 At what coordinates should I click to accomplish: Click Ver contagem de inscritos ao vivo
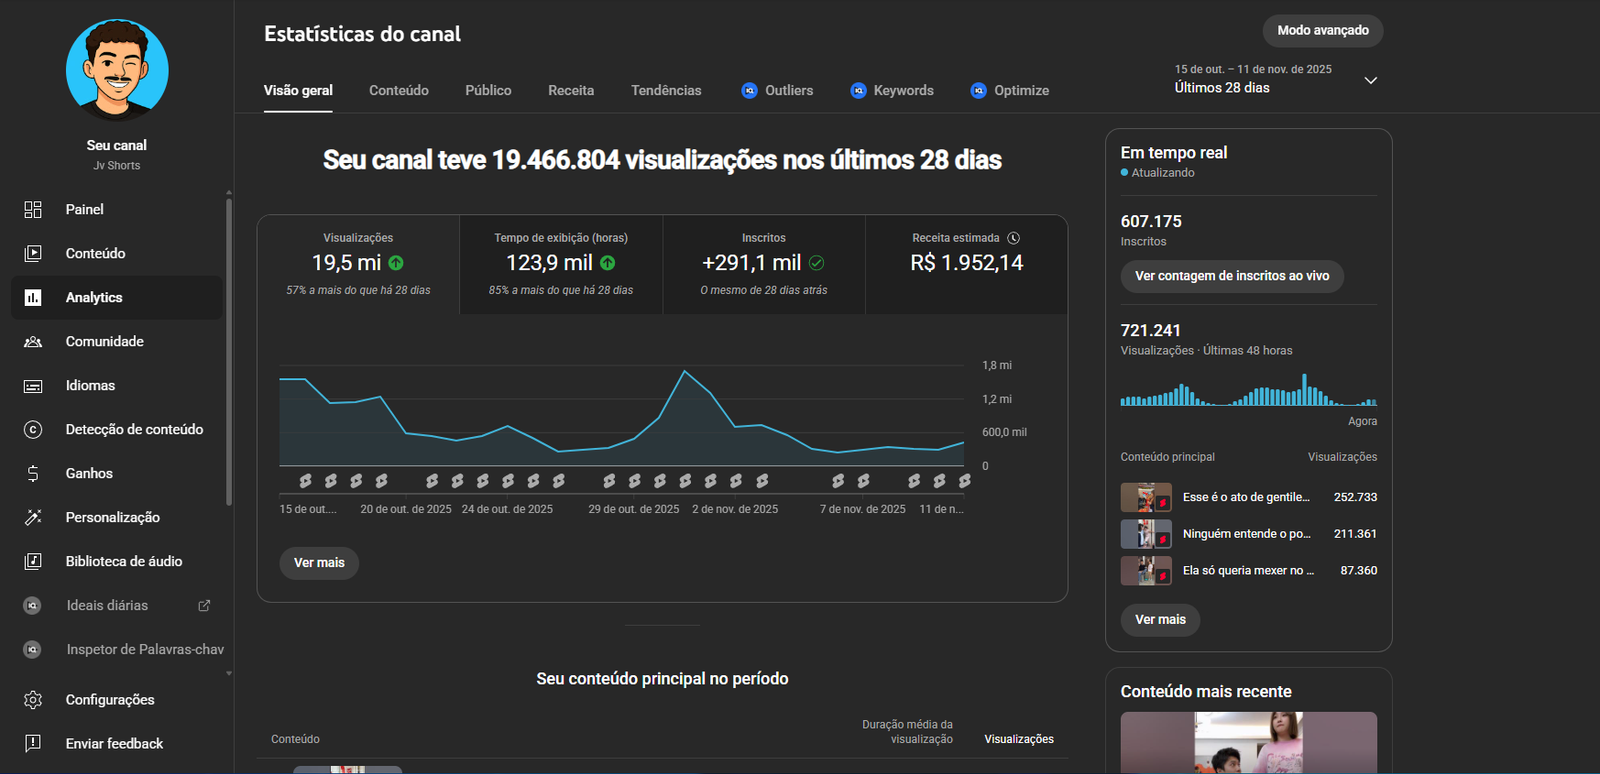(x=1231, y=276)
